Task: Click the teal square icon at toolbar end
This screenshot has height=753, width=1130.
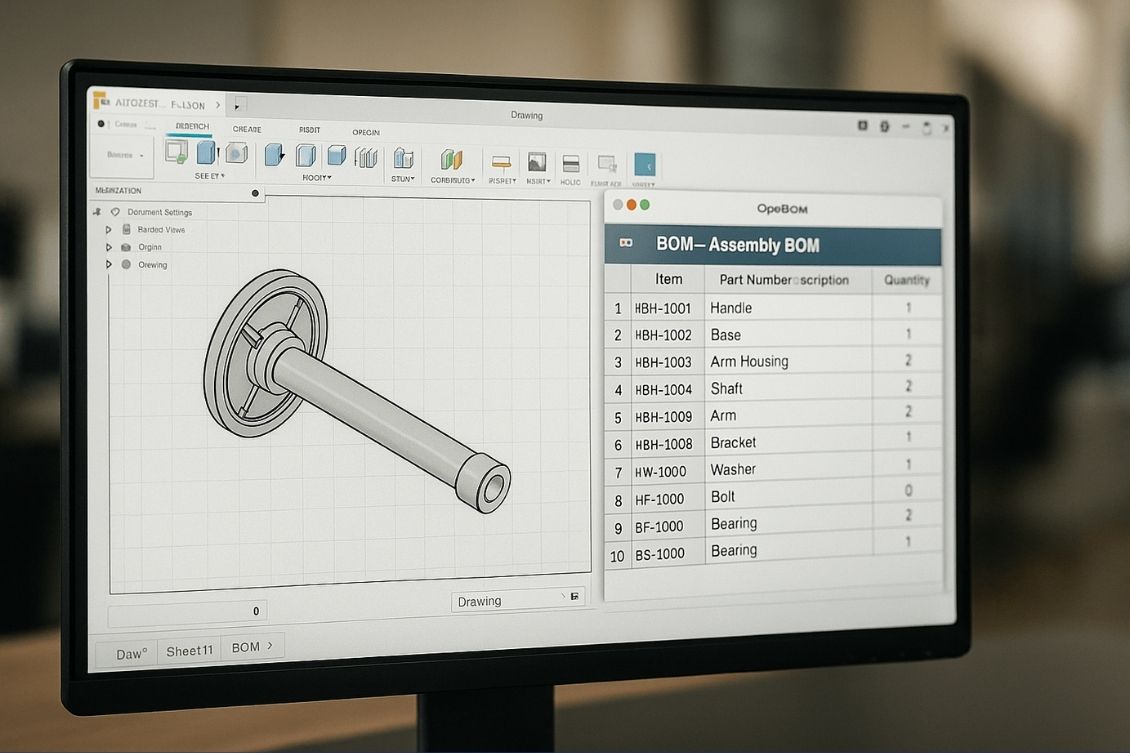Action: tap(644, 165)
